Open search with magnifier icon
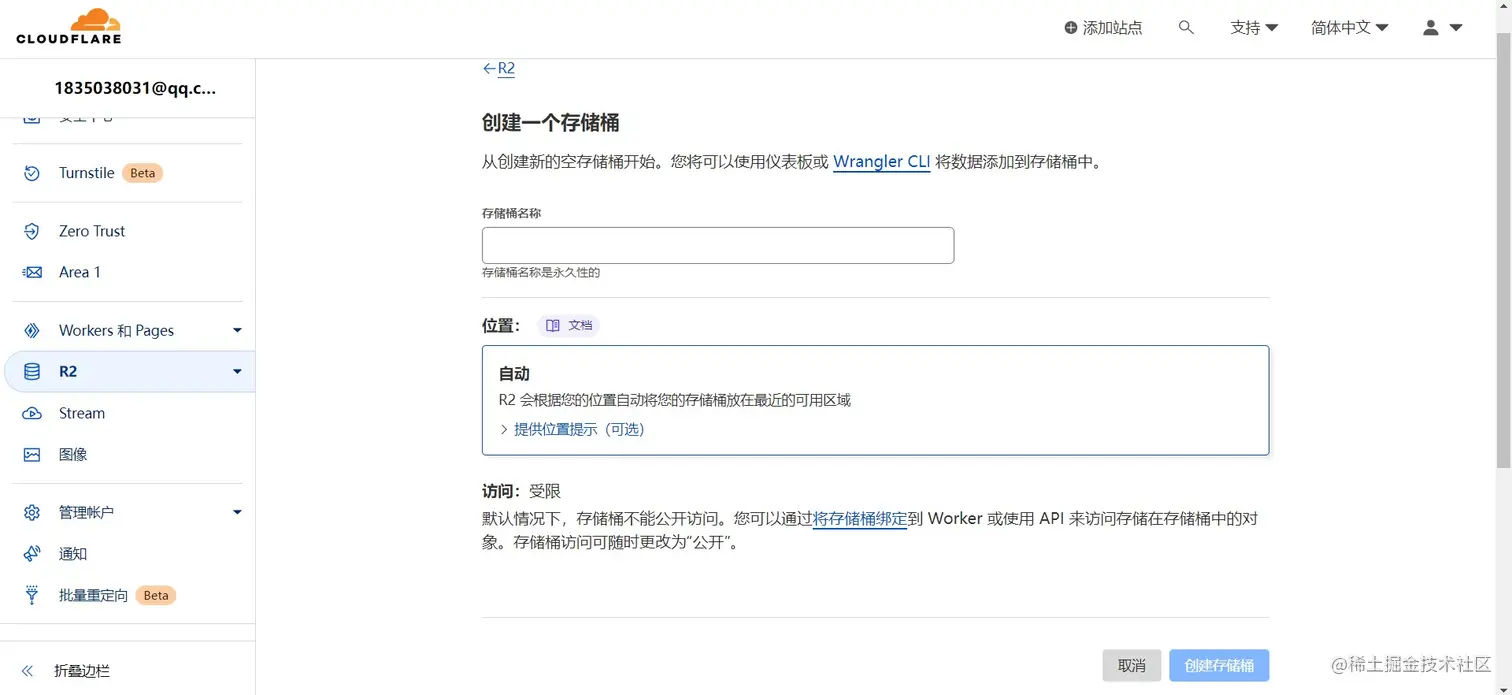 point(1186,28)
